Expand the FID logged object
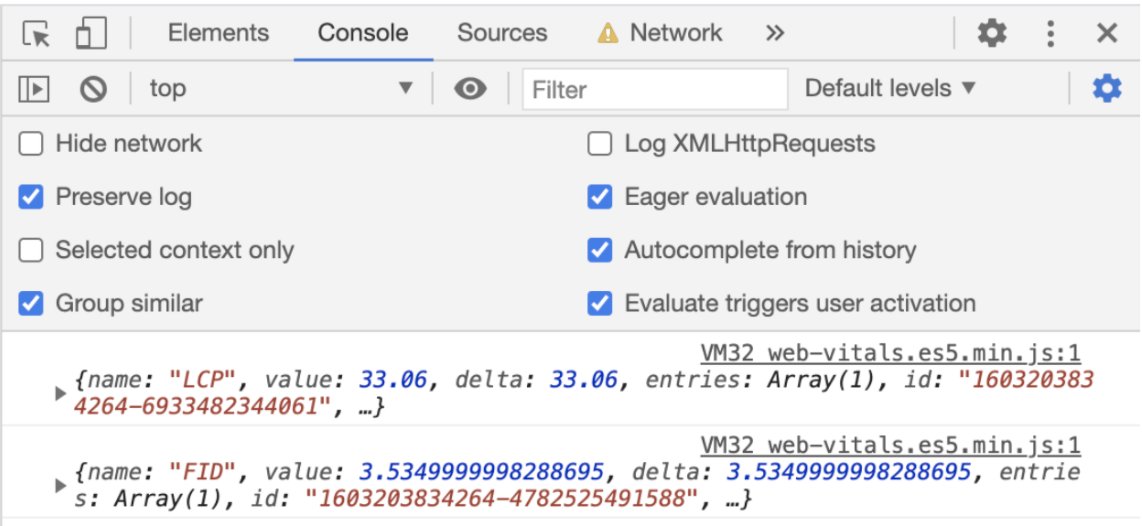The height and width of the screenshot is (526, 1142). click(x=61, y=485)
